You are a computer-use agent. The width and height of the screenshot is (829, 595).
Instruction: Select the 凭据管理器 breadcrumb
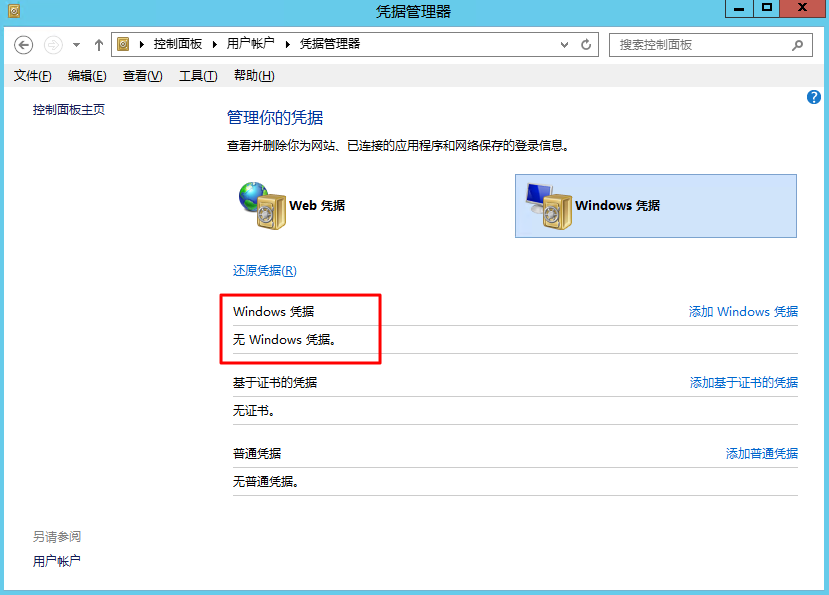[330, 44]
